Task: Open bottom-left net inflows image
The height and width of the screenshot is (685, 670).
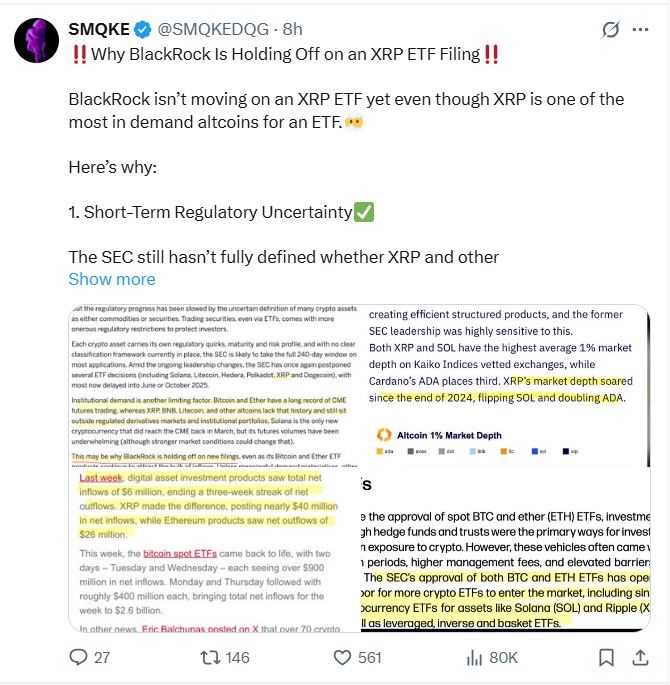Action: [x=214, y=550]
